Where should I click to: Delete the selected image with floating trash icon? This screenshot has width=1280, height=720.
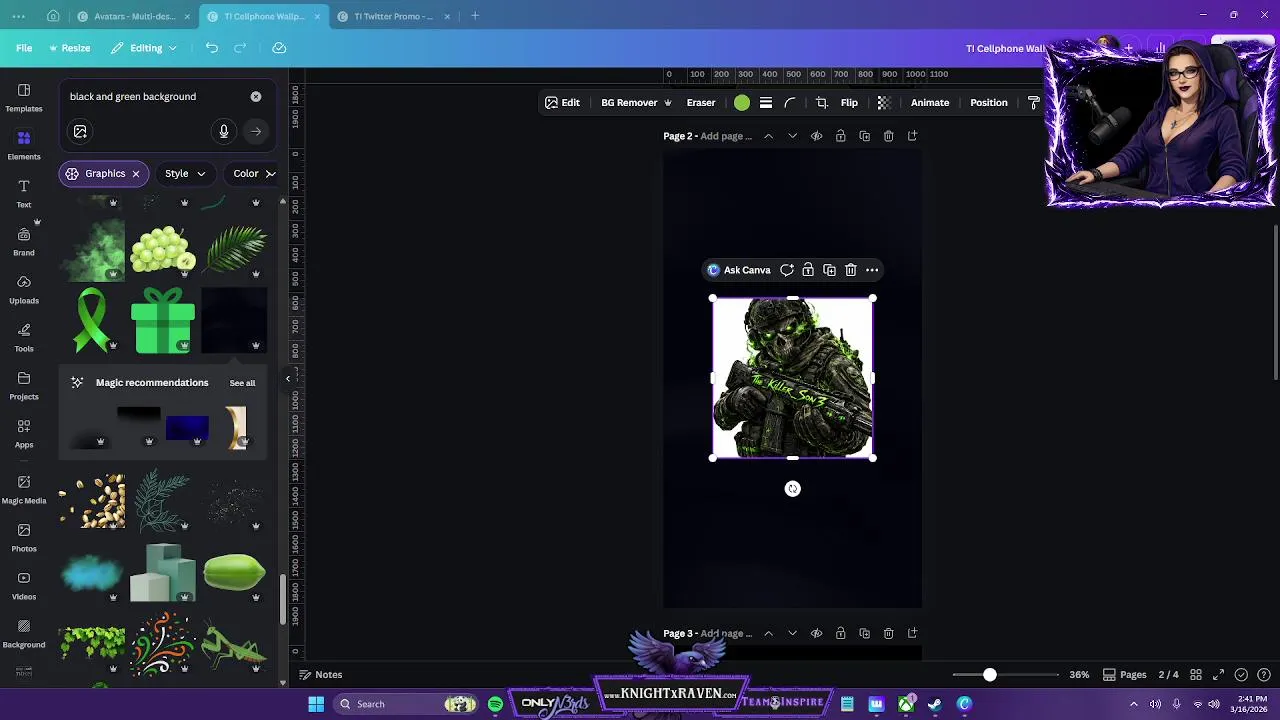coord(851,270)
